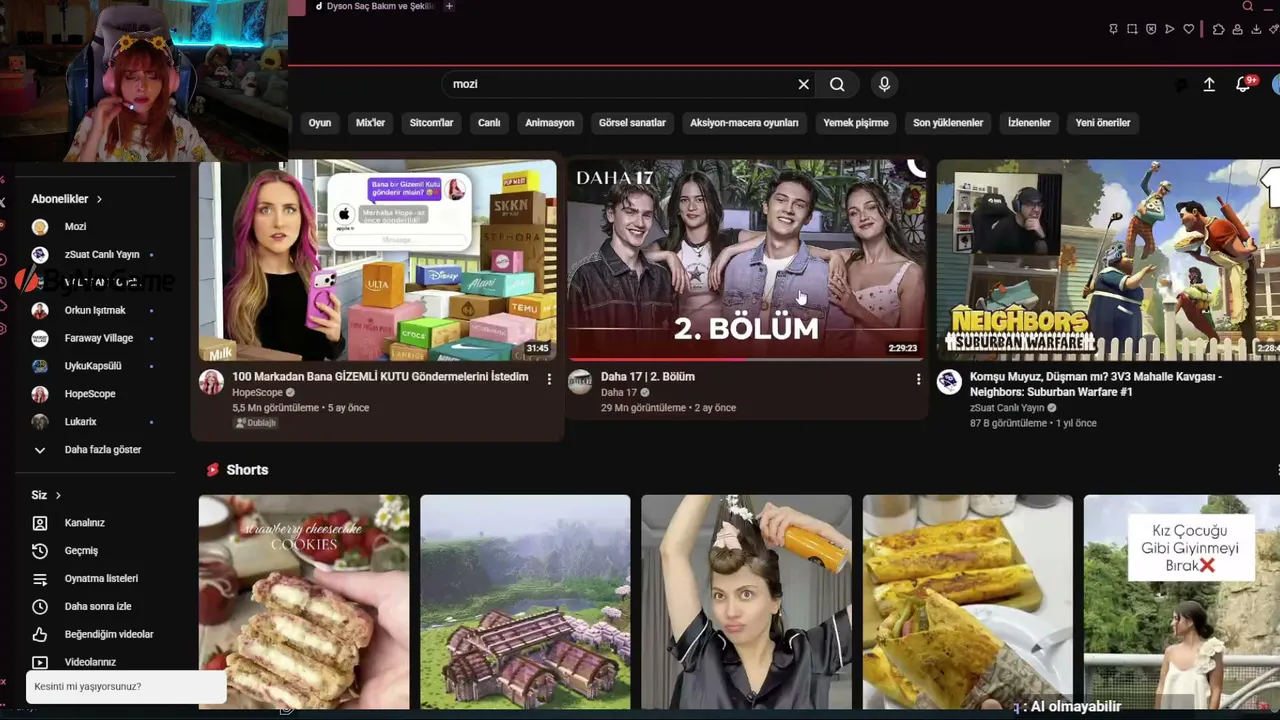This screenshot has height=720, width=1280.
Task: Select the 'Görsel sanatlar' filter chip
Action: coord(632,123)
